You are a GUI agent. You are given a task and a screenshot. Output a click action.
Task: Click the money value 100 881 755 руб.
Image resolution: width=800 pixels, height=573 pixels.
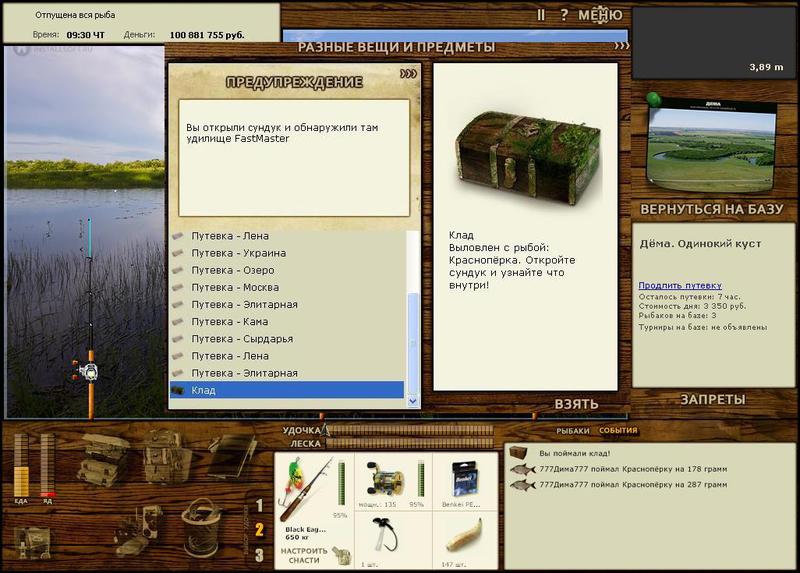coord(207,35)
